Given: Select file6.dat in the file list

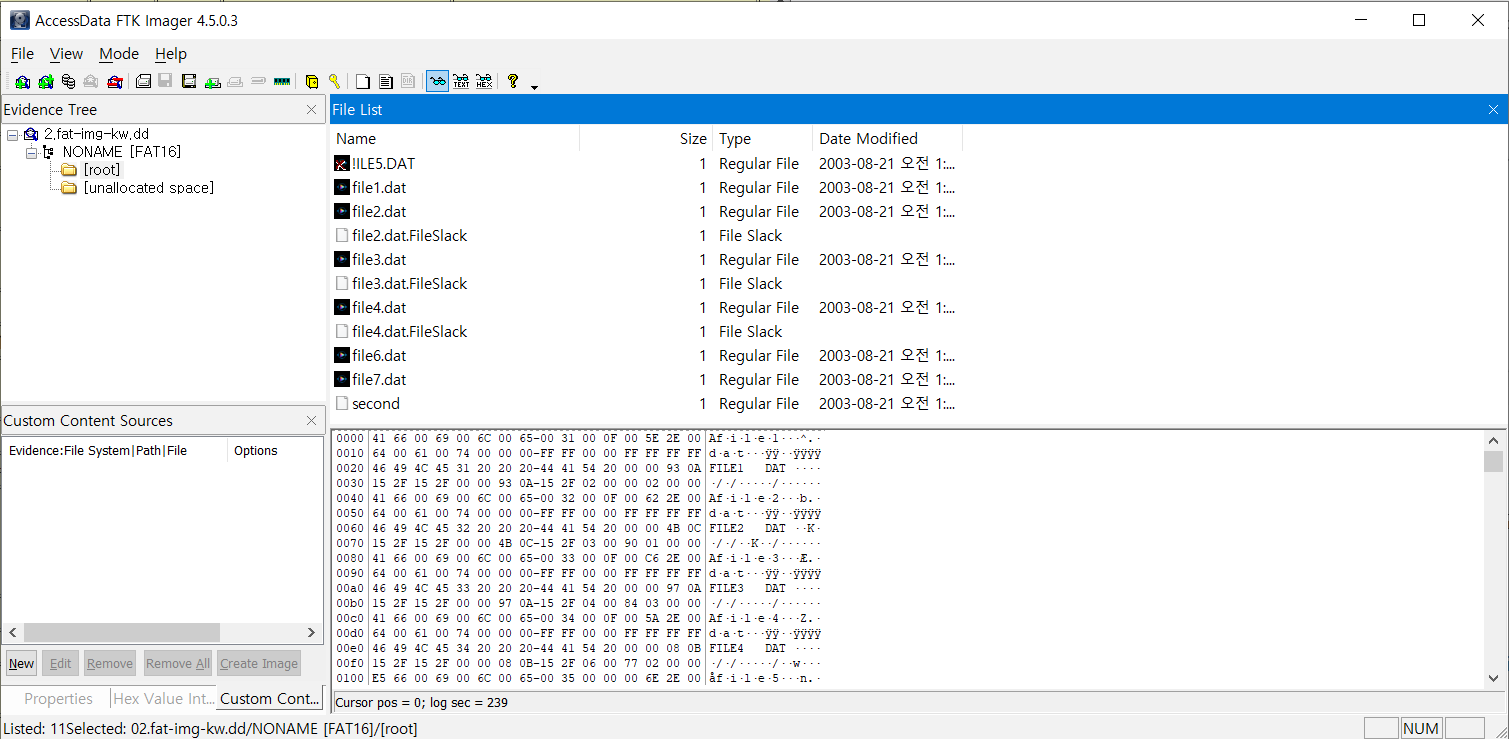Looking at the screenshot, I should [379, 355].
